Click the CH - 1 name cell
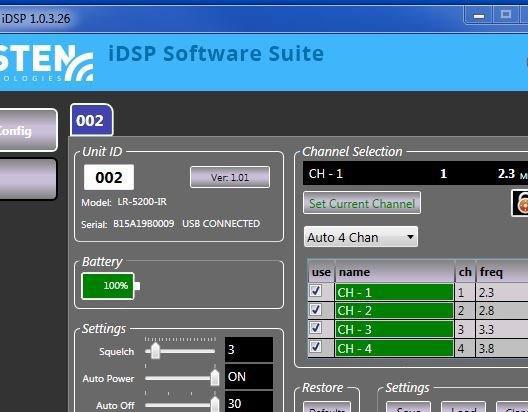Viewport: 528px width, 412px height. 394,292
